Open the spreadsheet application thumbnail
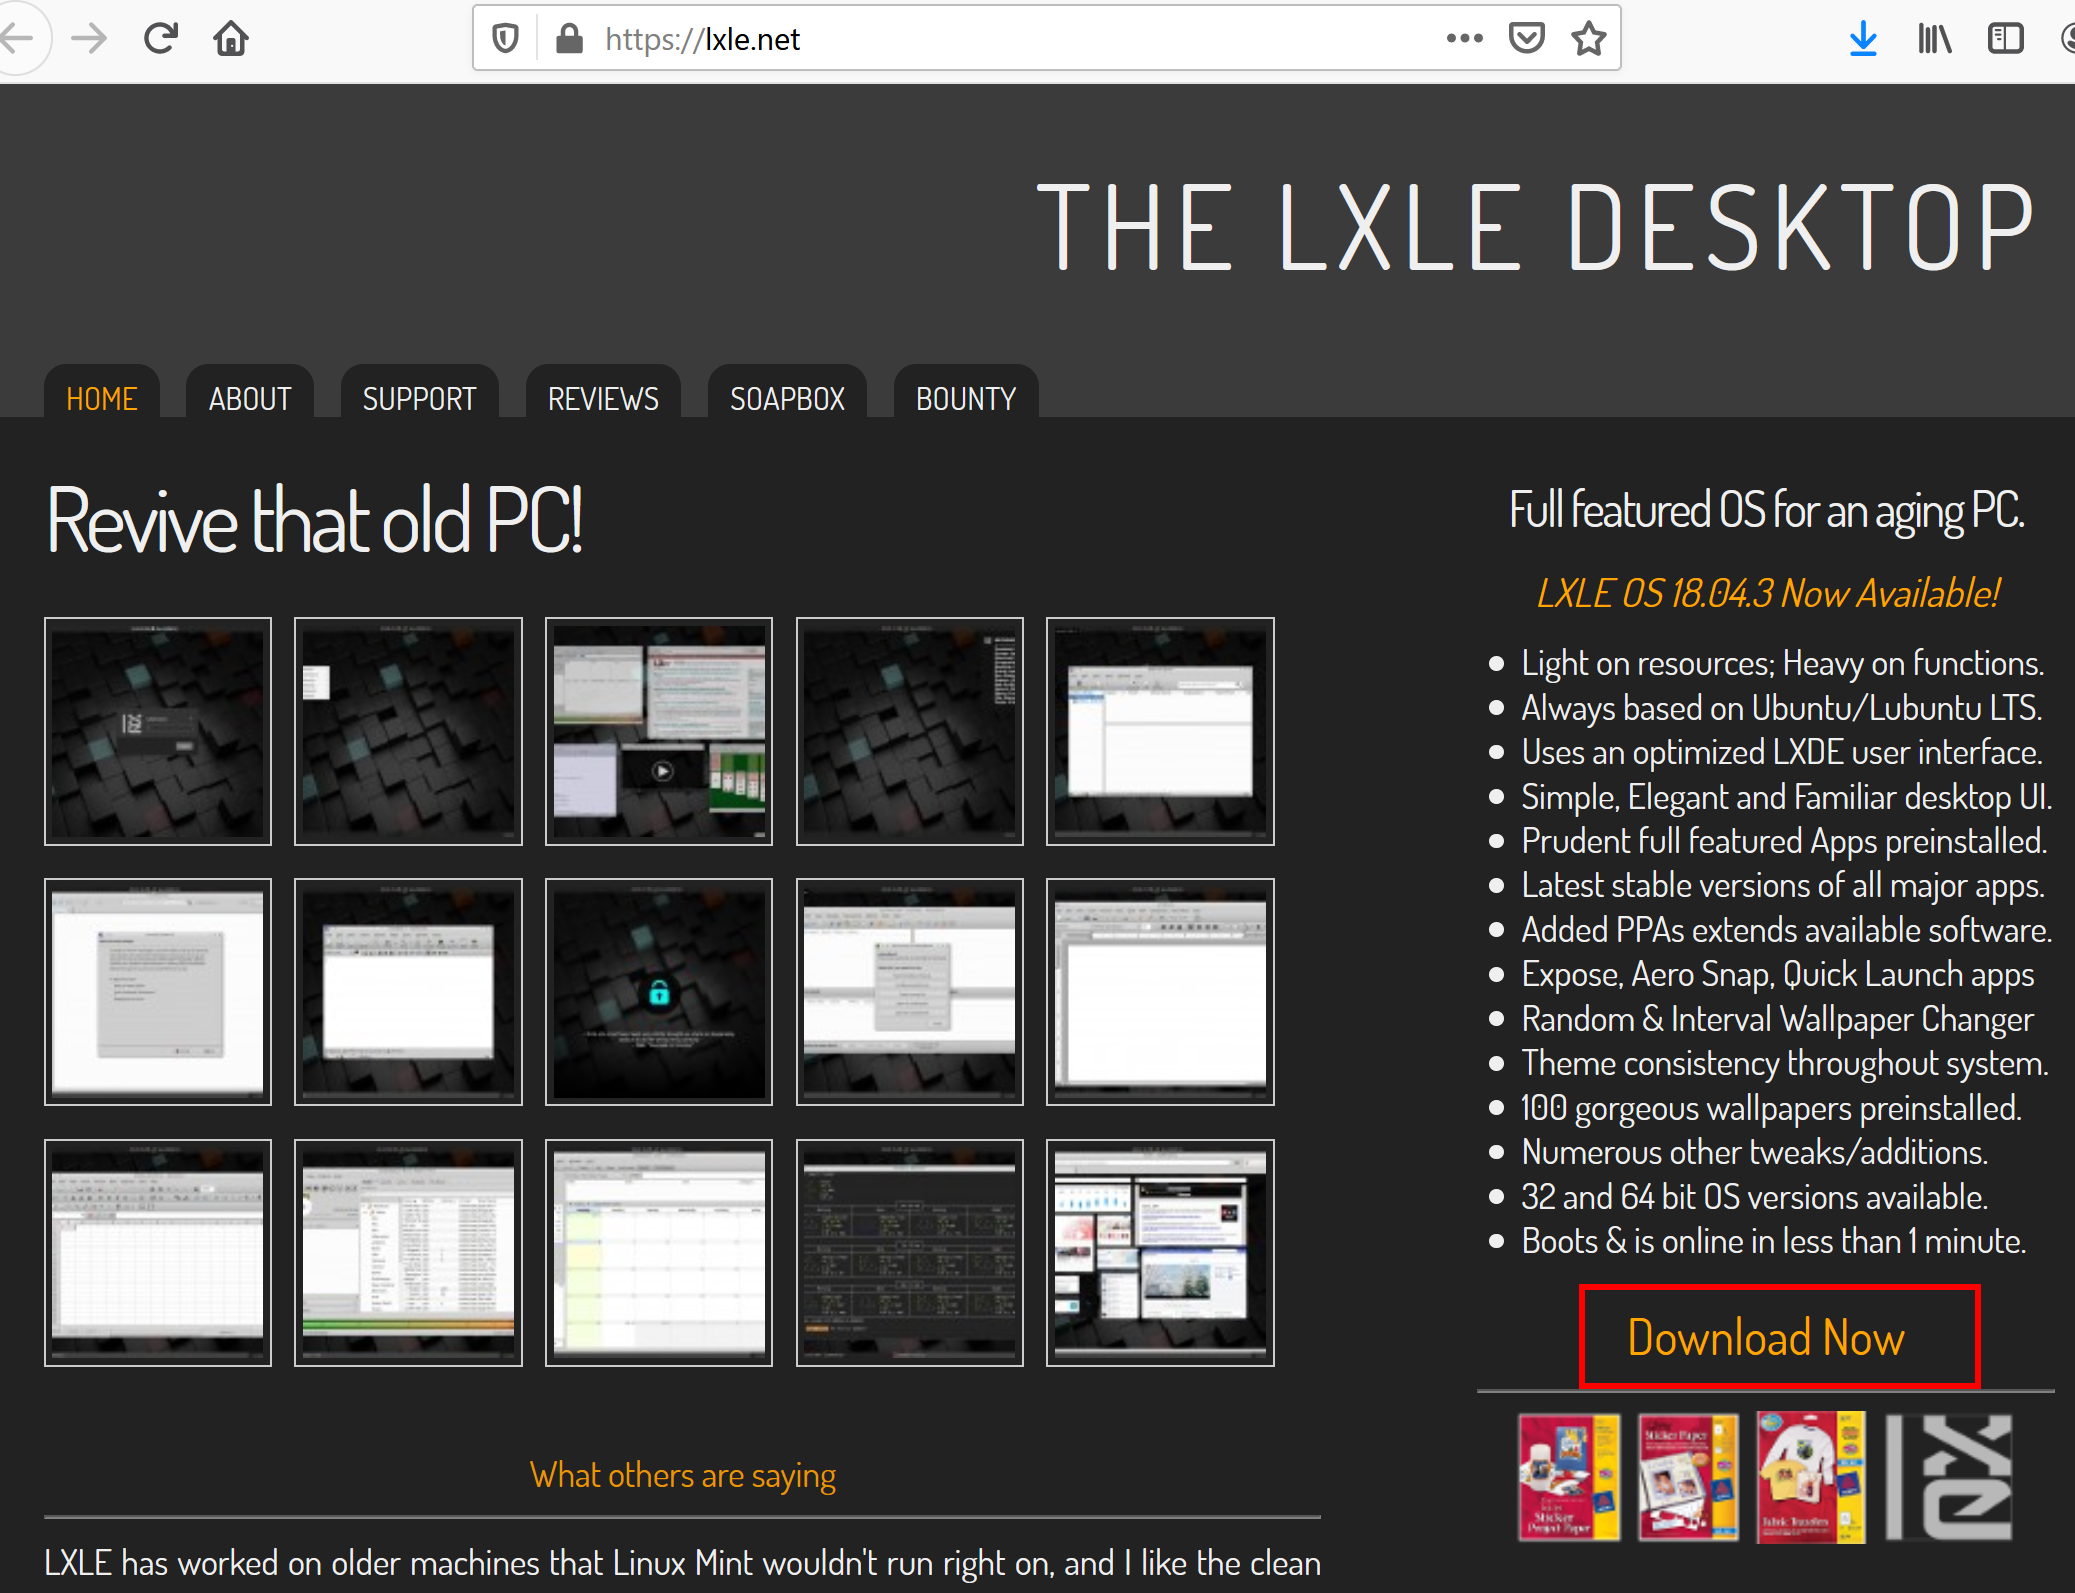2075x1593 pixels. coord(158,1253)
